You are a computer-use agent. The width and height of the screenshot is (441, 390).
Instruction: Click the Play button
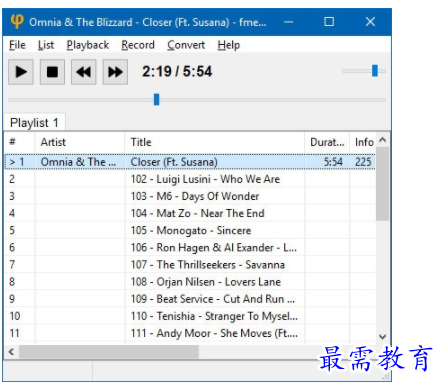click(21, 72)
